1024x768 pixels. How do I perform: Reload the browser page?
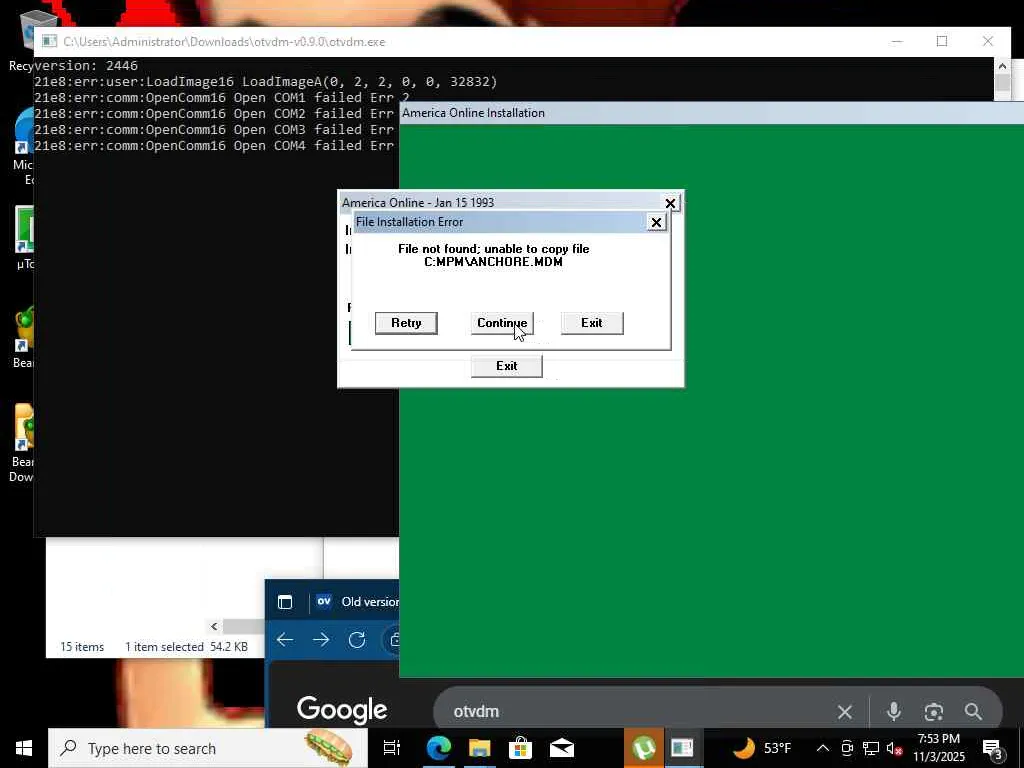[x=357, y=639]
